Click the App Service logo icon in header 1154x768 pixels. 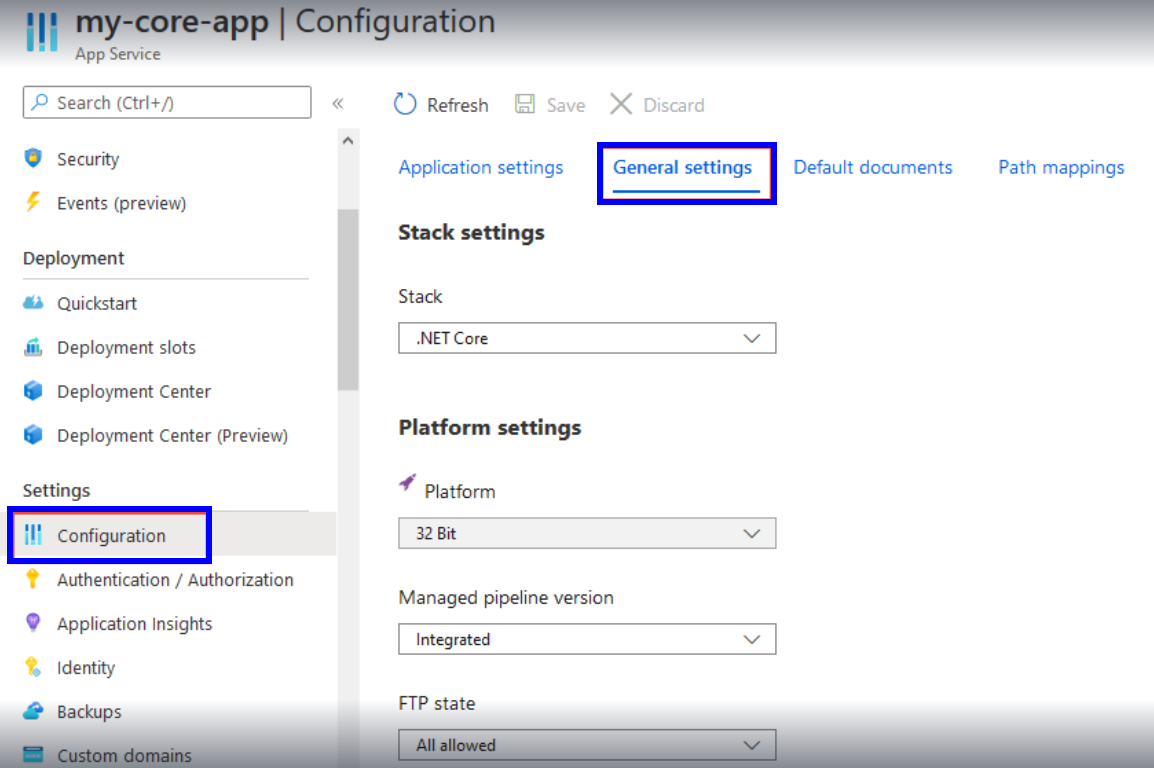42,31
